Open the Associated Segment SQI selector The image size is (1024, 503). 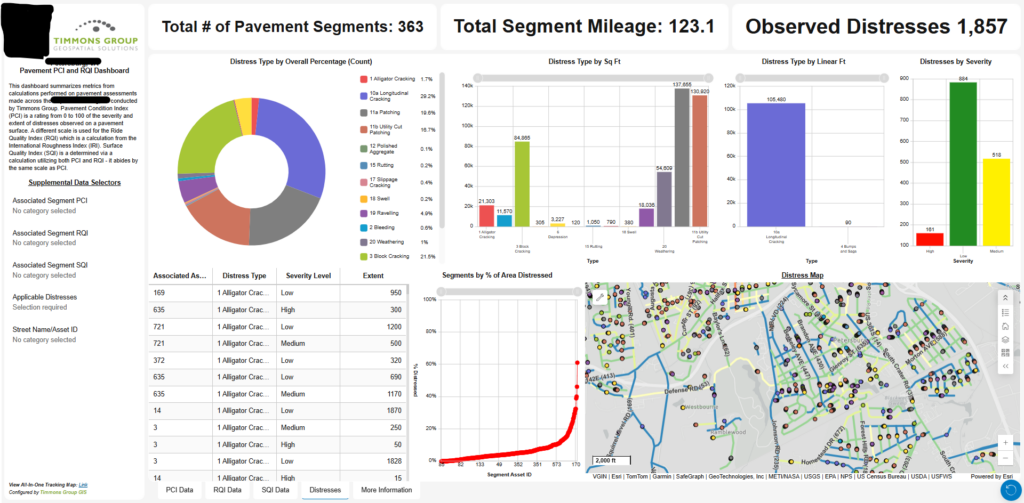click(x=76, y=270)
